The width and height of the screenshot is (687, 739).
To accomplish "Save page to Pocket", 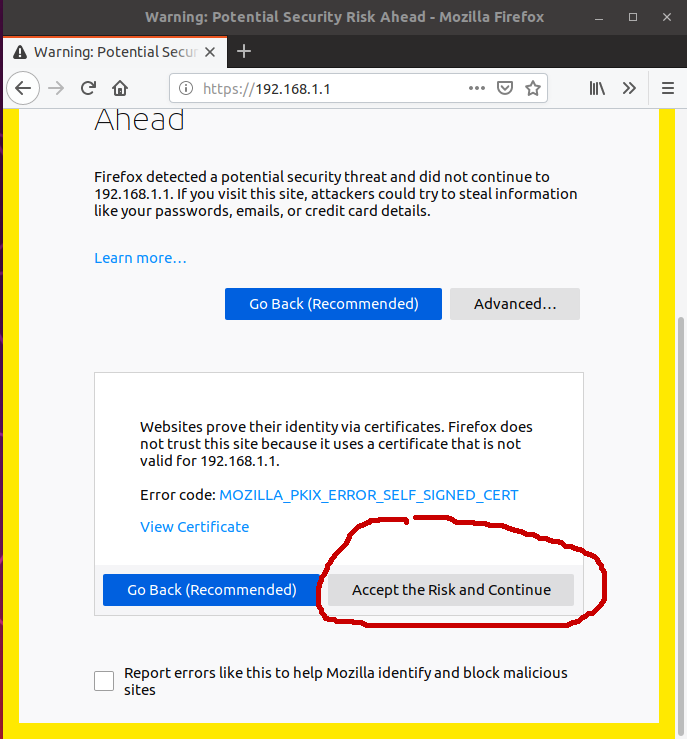I will click(x=505, y=88).
